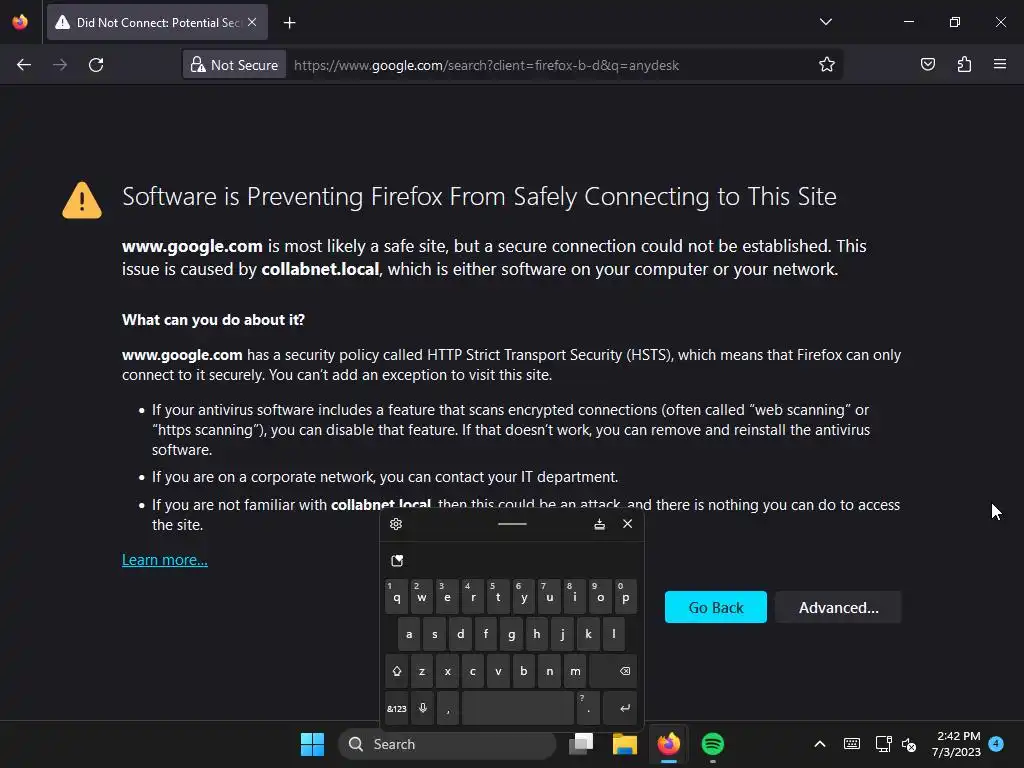The height and width of the screenshot is (768, 1024).
Task: Tap the q key
Action: 396,596
